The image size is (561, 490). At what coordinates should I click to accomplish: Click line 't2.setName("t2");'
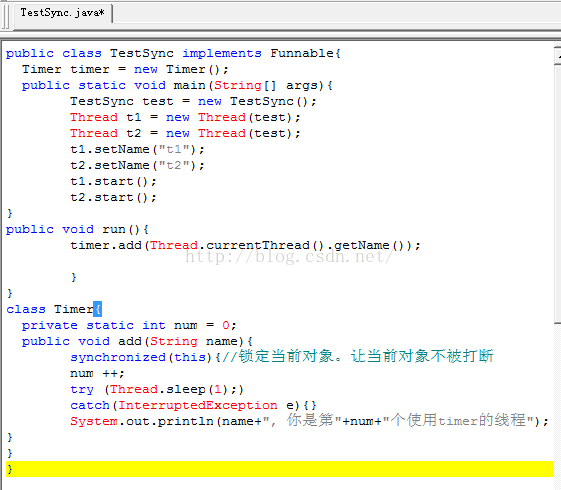[x=137, y=166]
